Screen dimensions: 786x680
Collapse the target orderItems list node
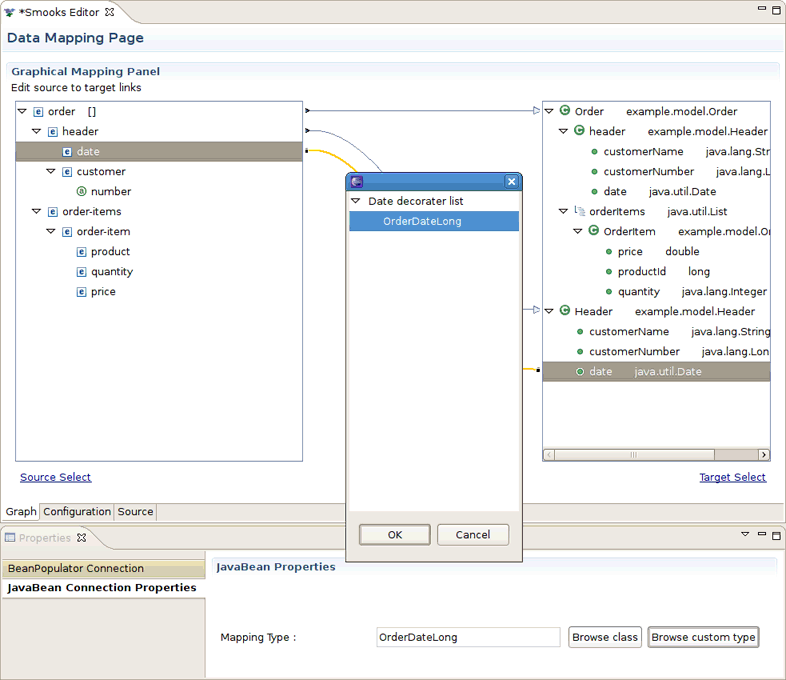(563, 211)
